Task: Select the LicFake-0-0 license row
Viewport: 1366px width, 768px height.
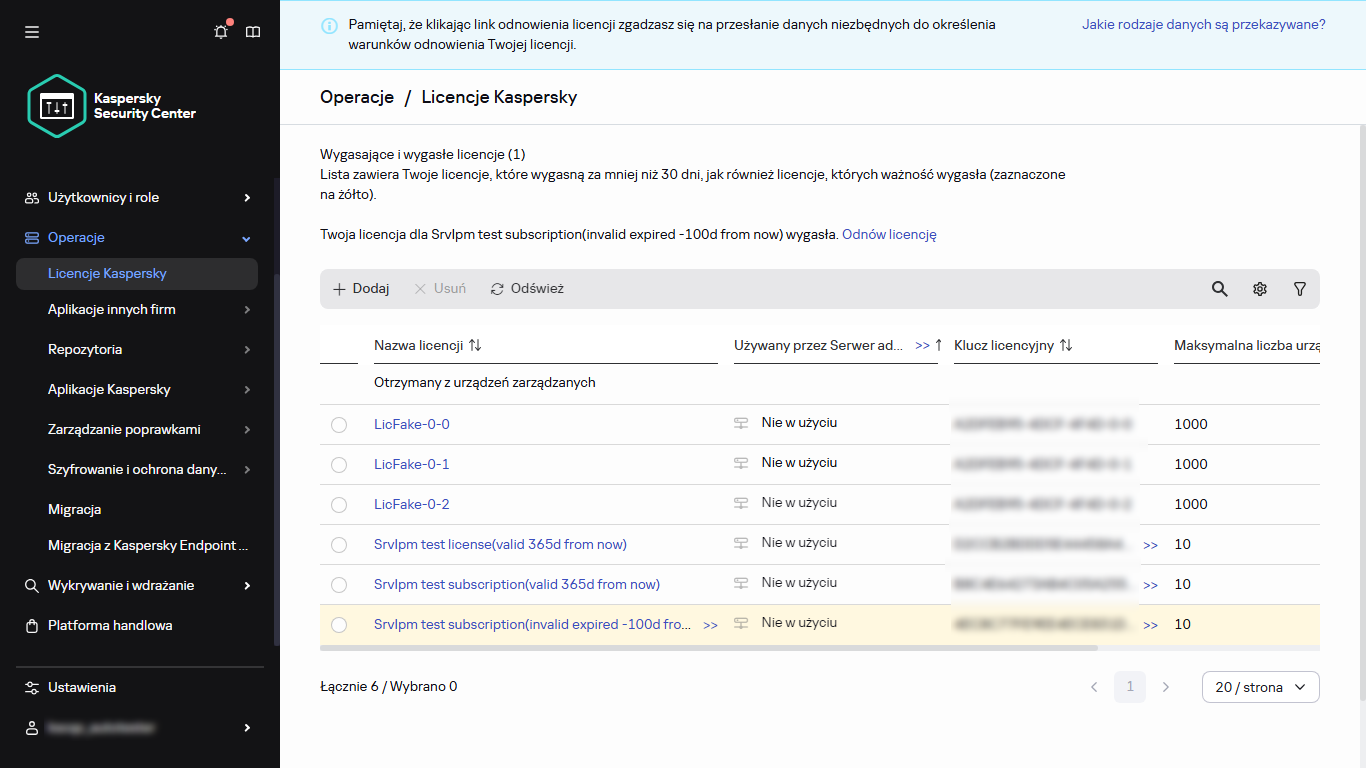Action: tap(339, 423)
